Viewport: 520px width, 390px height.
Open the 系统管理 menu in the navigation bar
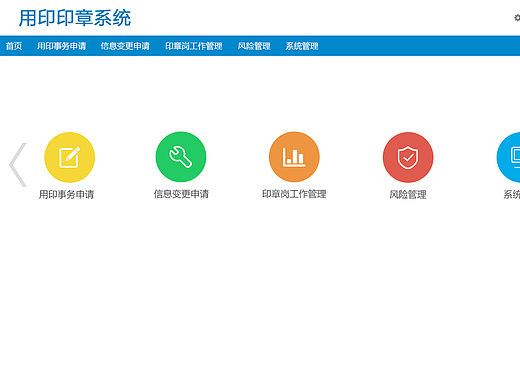coord(302,46)
